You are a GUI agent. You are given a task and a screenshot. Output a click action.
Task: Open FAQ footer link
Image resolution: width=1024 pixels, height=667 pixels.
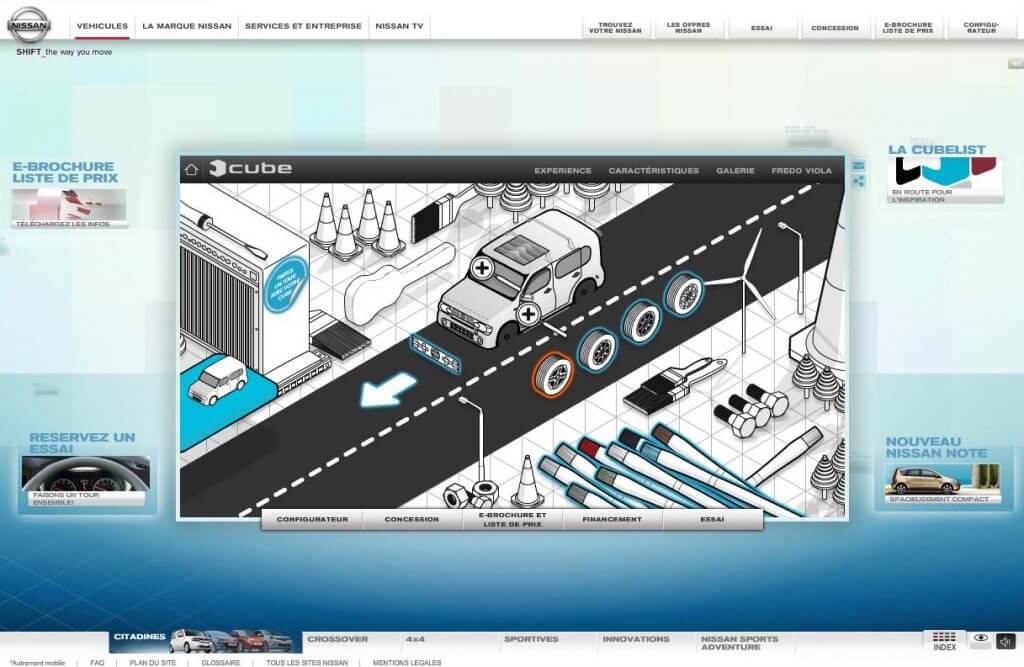tap(97, 662)
